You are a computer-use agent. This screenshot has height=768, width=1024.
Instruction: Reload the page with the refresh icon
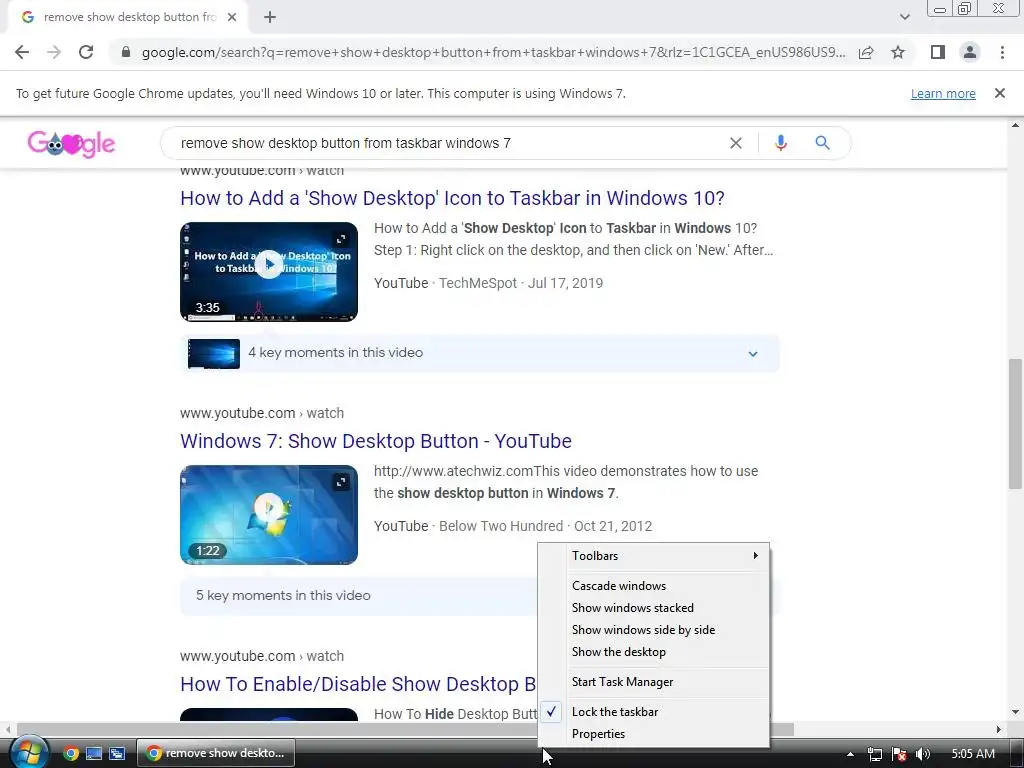86,52
